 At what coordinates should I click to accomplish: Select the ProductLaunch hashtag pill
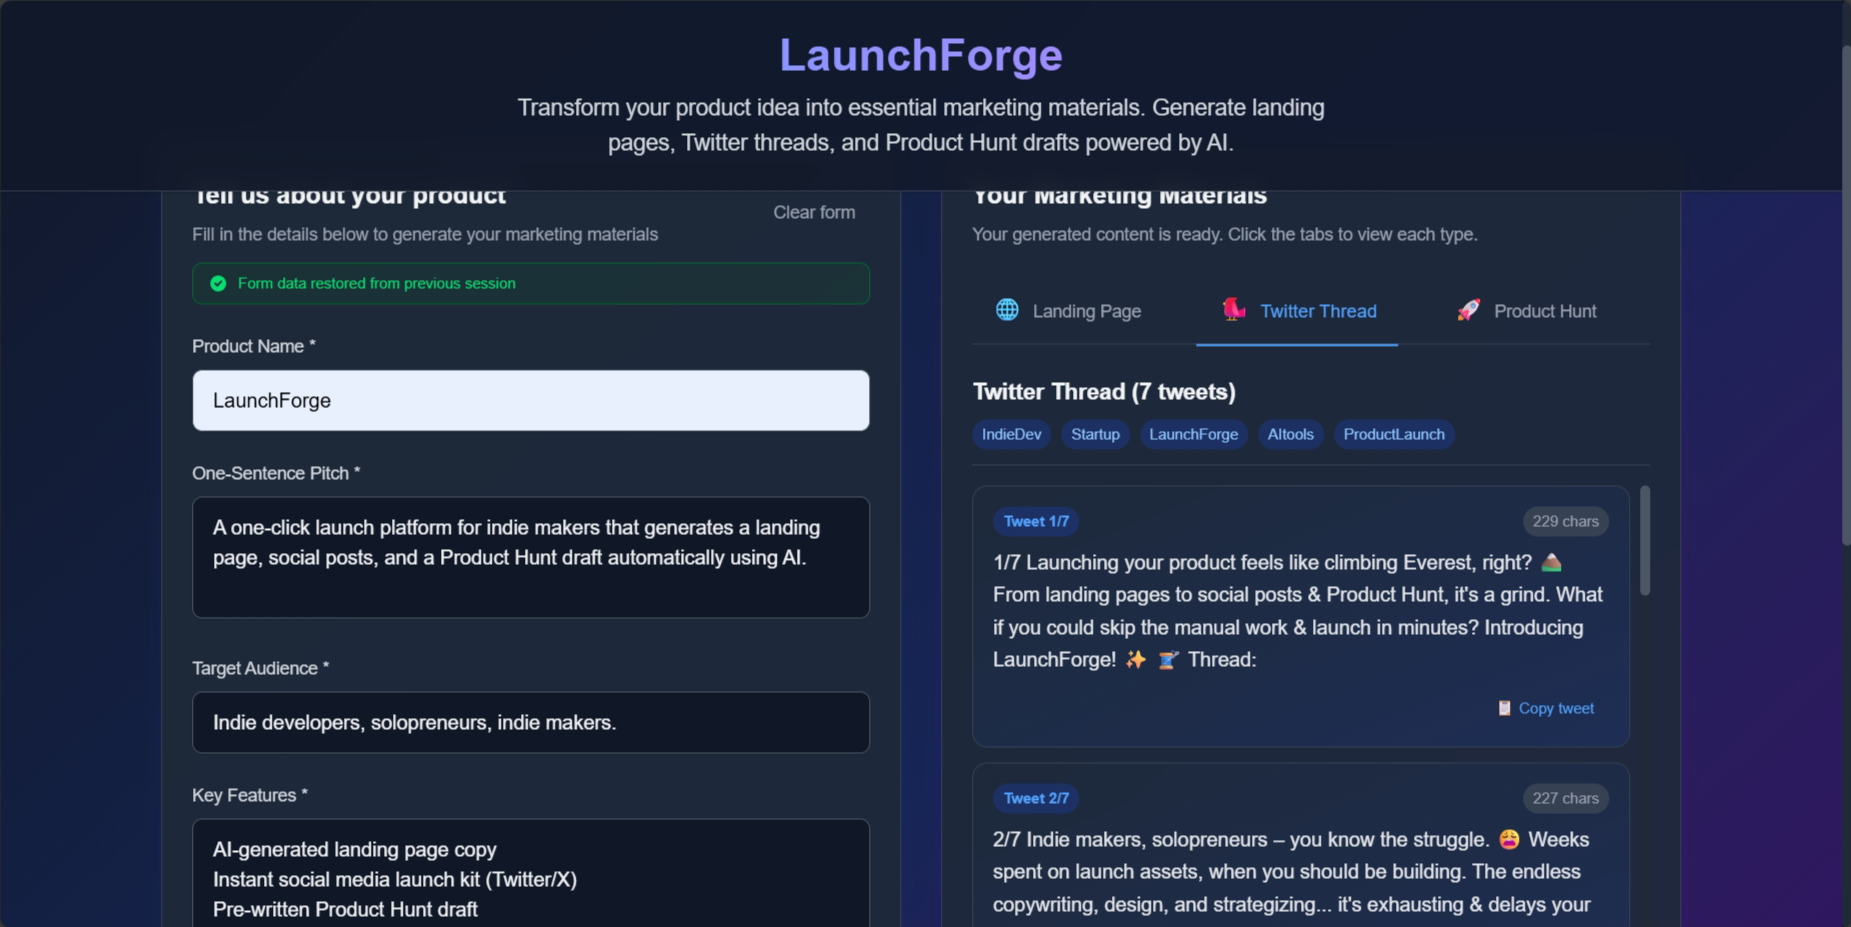click(1393, 434)
